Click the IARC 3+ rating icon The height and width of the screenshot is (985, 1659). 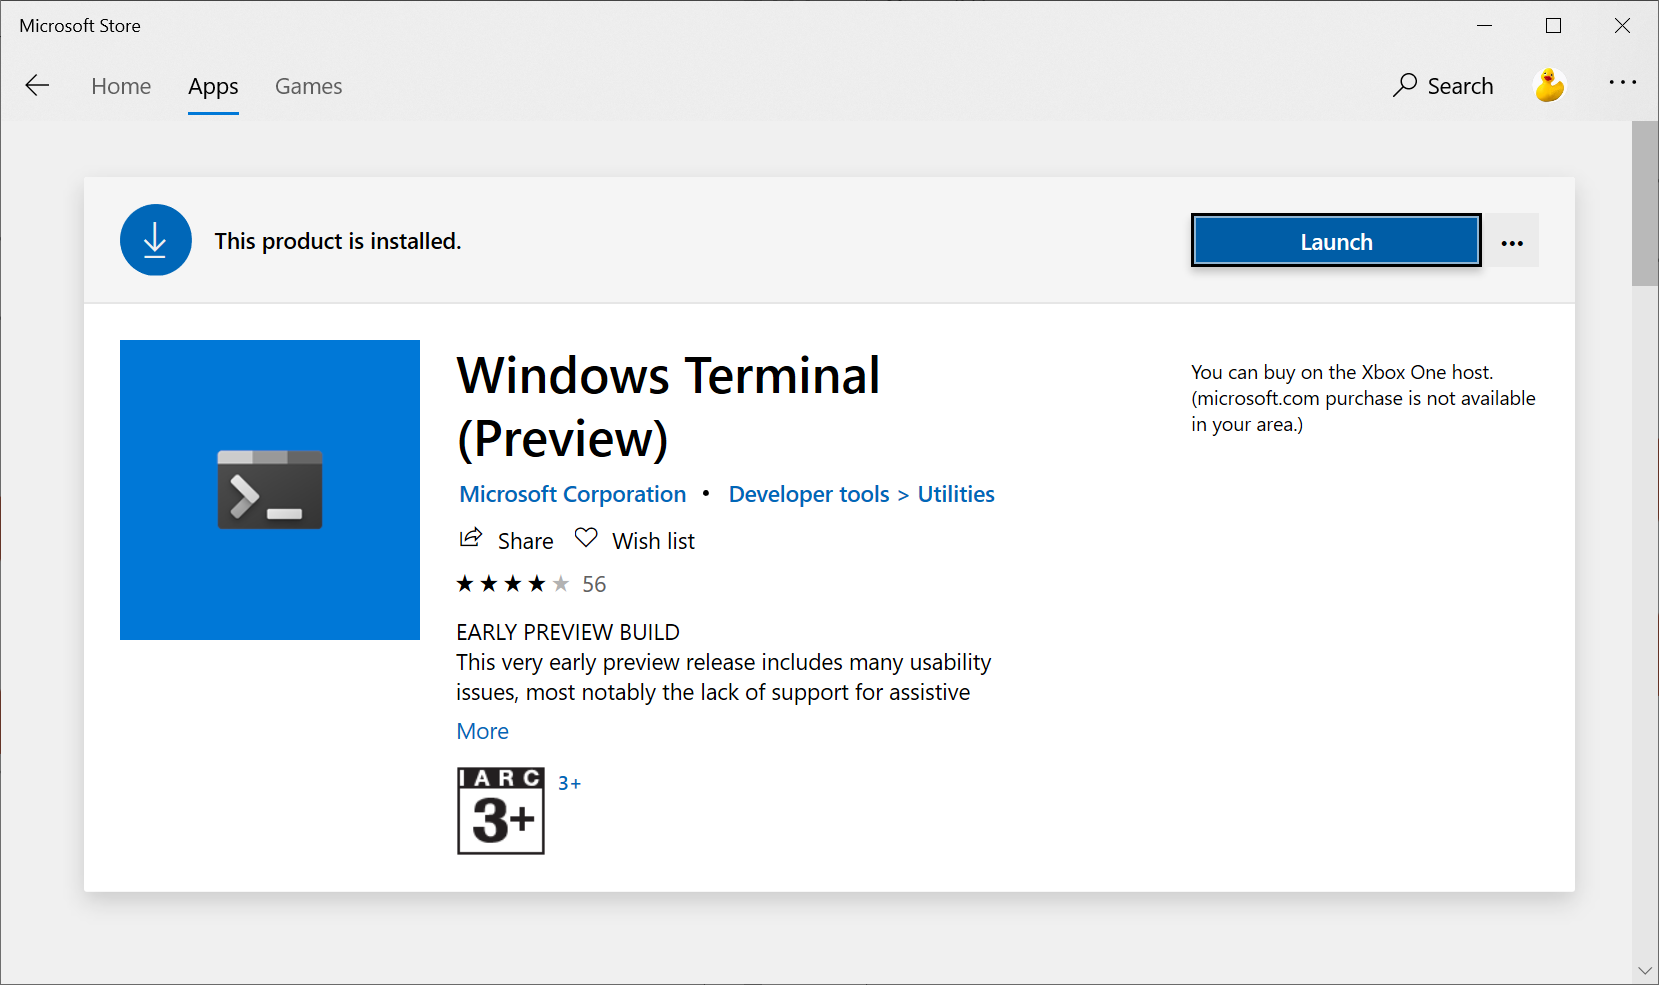click(500, 811)
